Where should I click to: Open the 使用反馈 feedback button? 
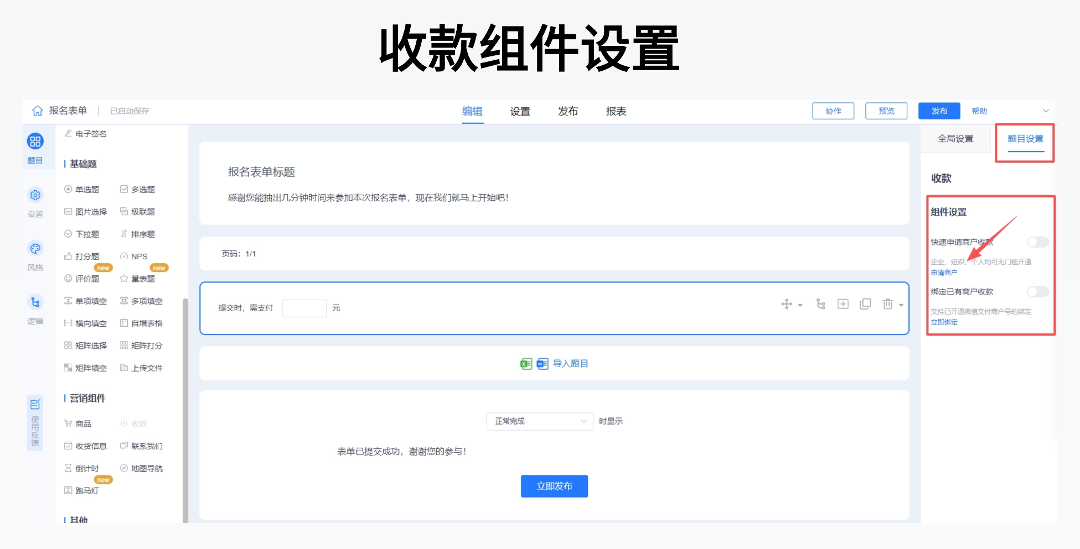point(35,423)
